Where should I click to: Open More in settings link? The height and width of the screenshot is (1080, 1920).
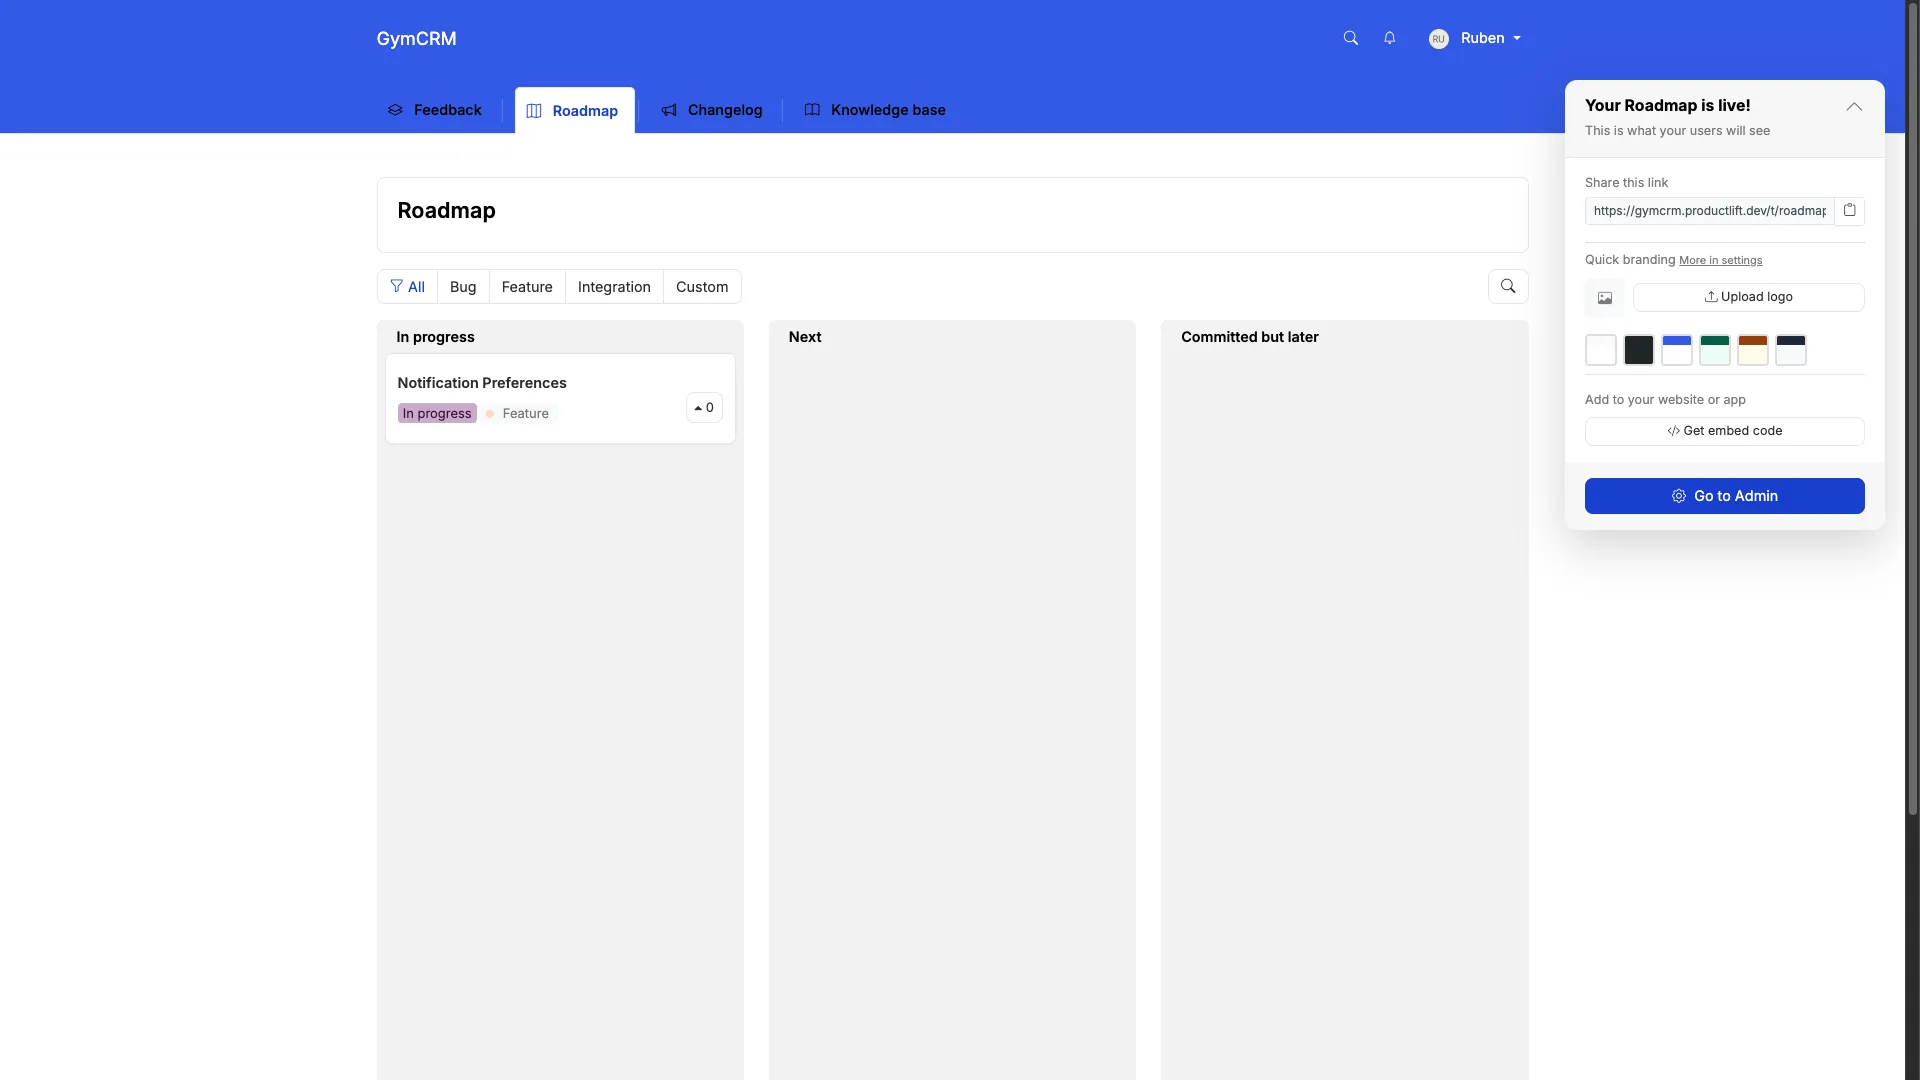[1721, 260]
